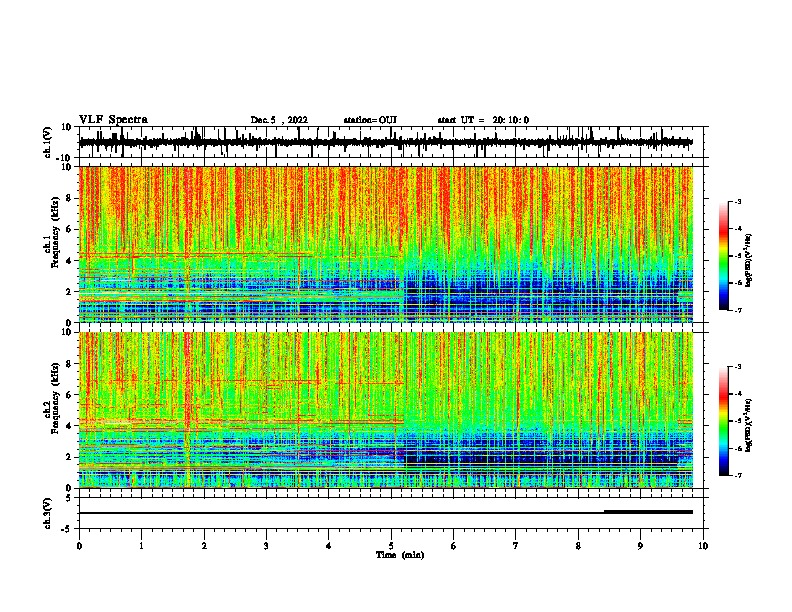
Task: Click the ch.1 'log(PSD)(V²/Hz)' color bar title
Action: point(749,260)
